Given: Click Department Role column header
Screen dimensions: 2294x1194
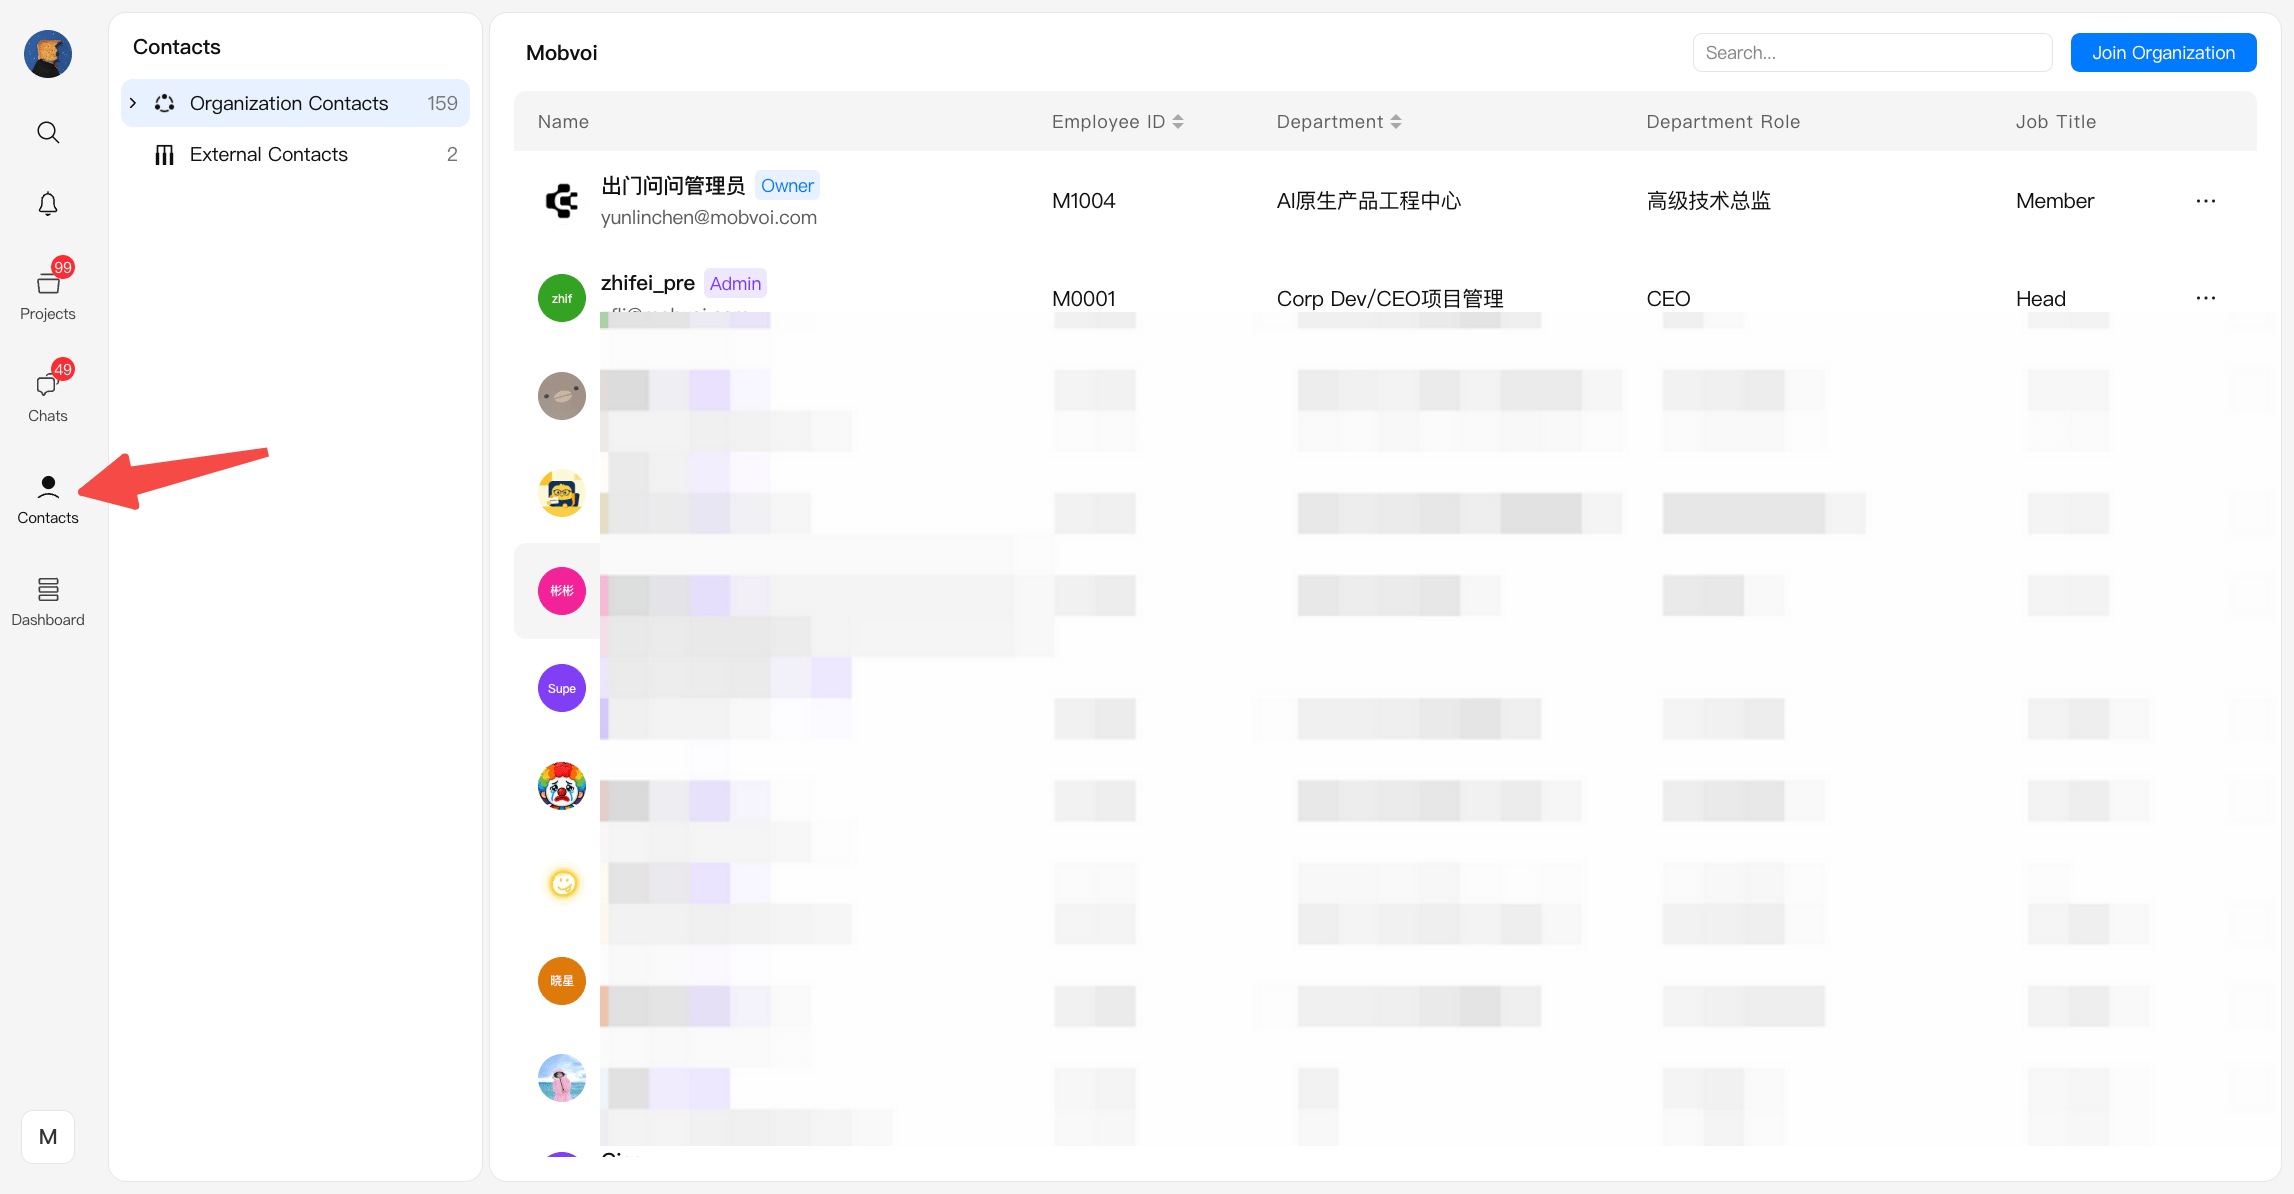Looking at the screenshot, I should click(x=1723, y=122).
